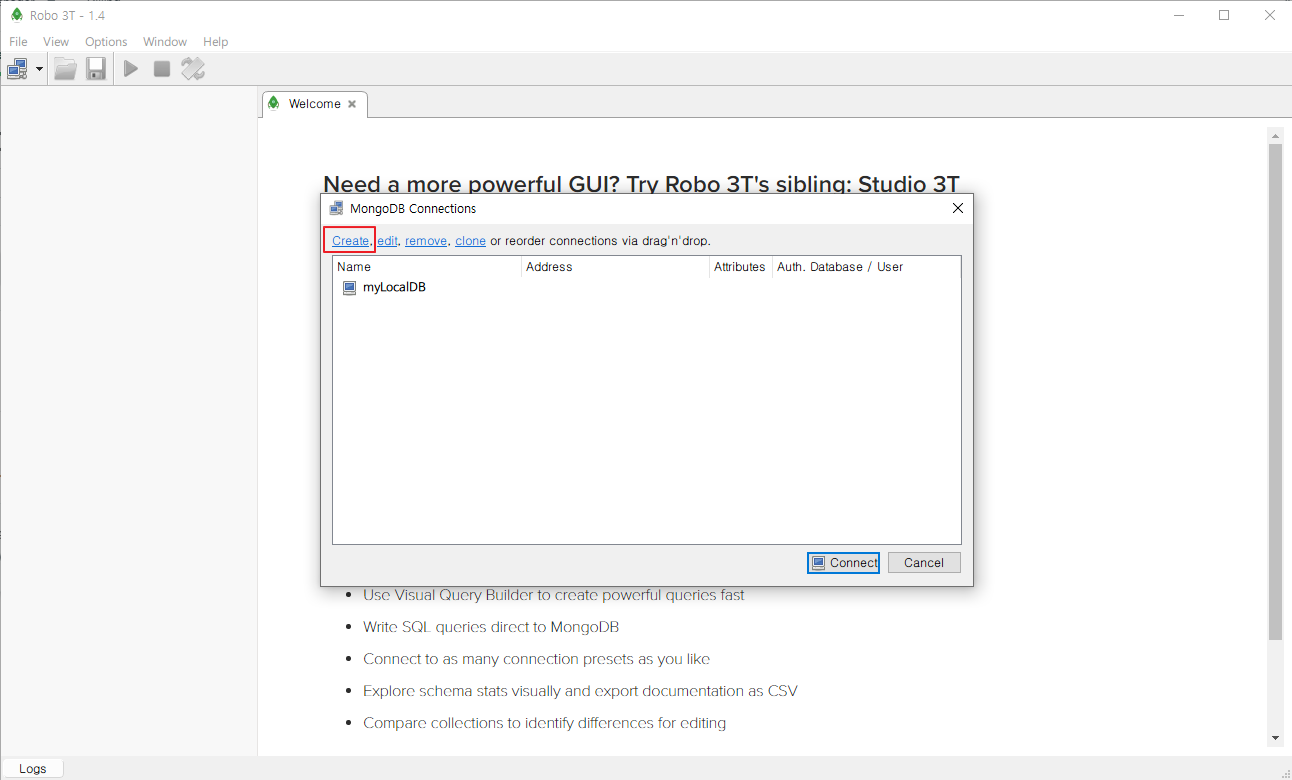This screenshot has height=780, width=1292.
Task: Click the myLocalDB computer icon
Action: coord(349,287)
